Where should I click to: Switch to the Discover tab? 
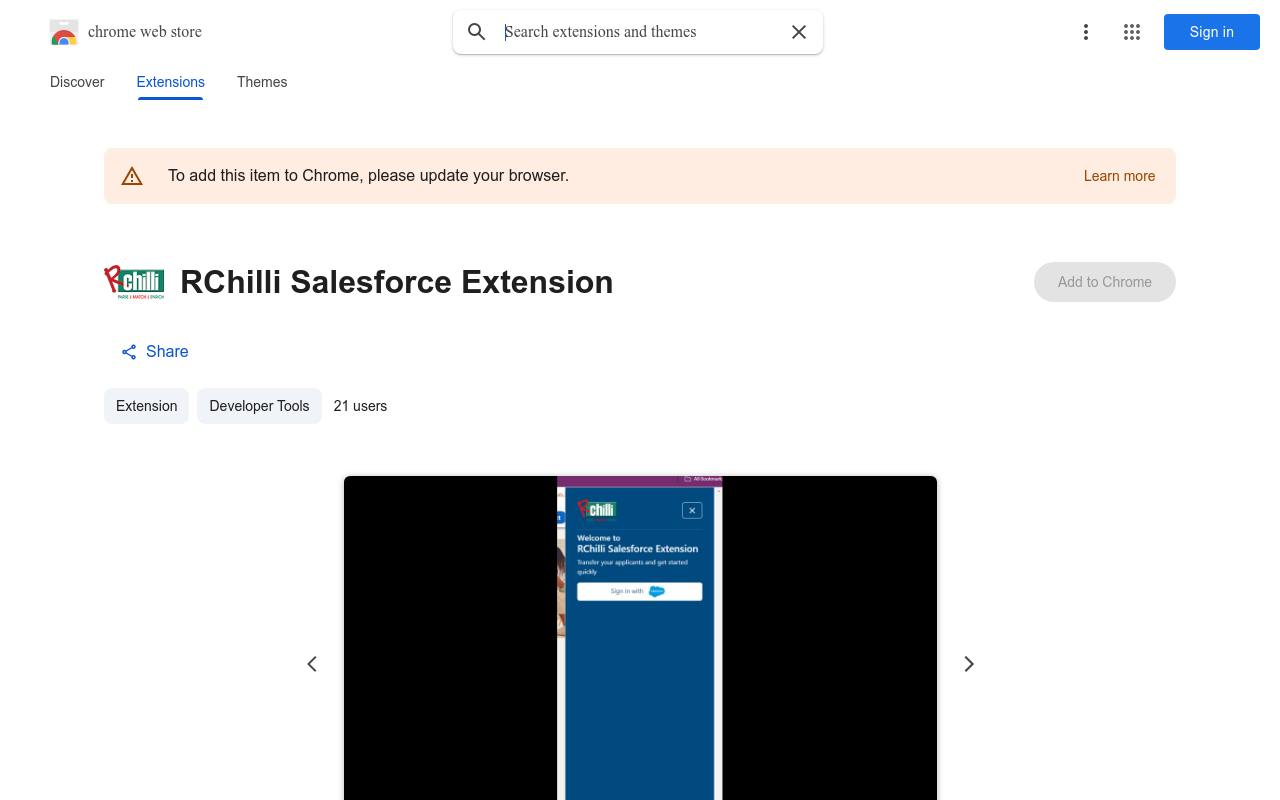coord(77,82)
